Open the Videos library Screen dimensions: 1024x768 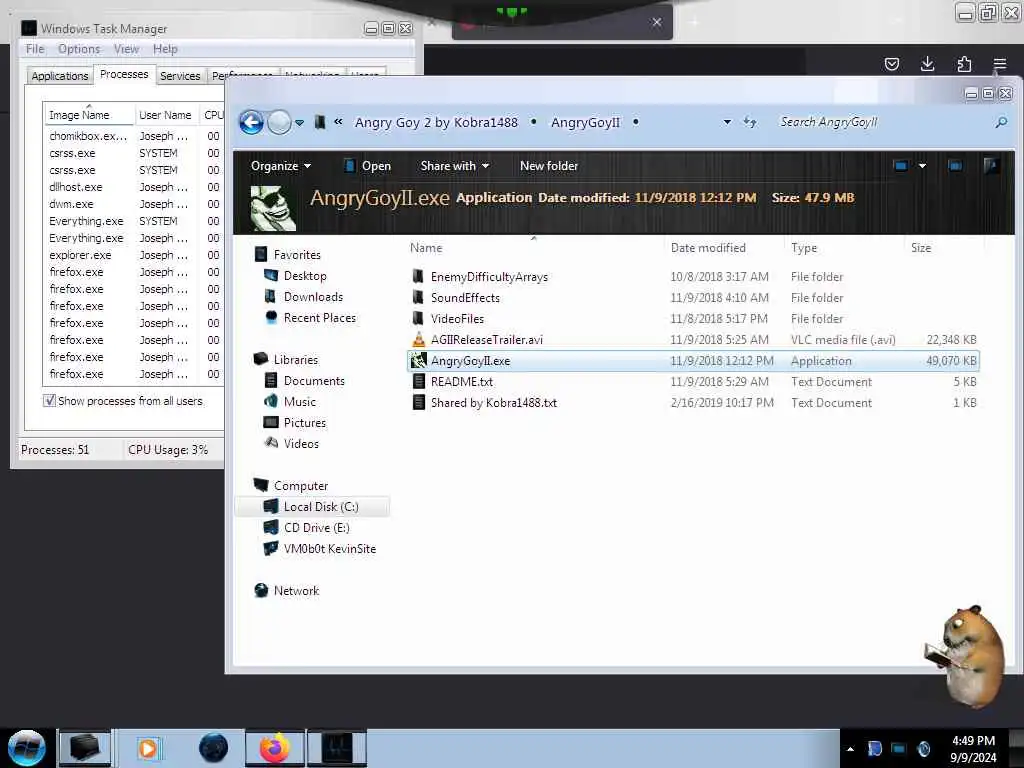tap(300, 443)
